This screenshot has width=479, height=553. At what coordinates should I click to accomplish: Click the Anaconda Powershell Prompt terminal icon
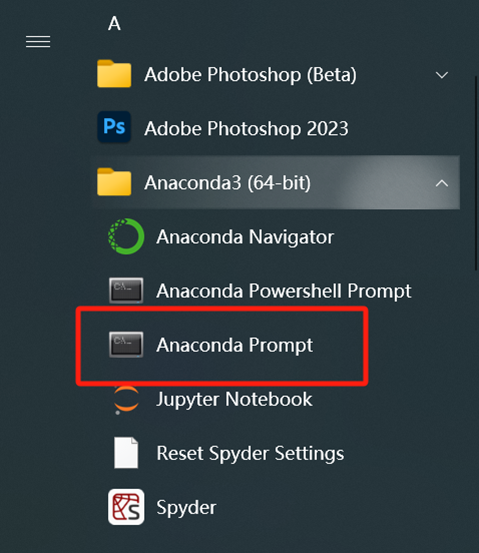126,291
